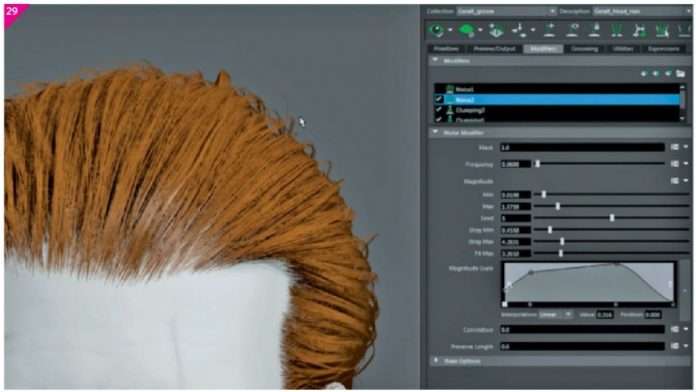This screenshot has height=392, width=696.
Task: Click expression editor icon beside Correlation field
Action: tap(675, 329)
